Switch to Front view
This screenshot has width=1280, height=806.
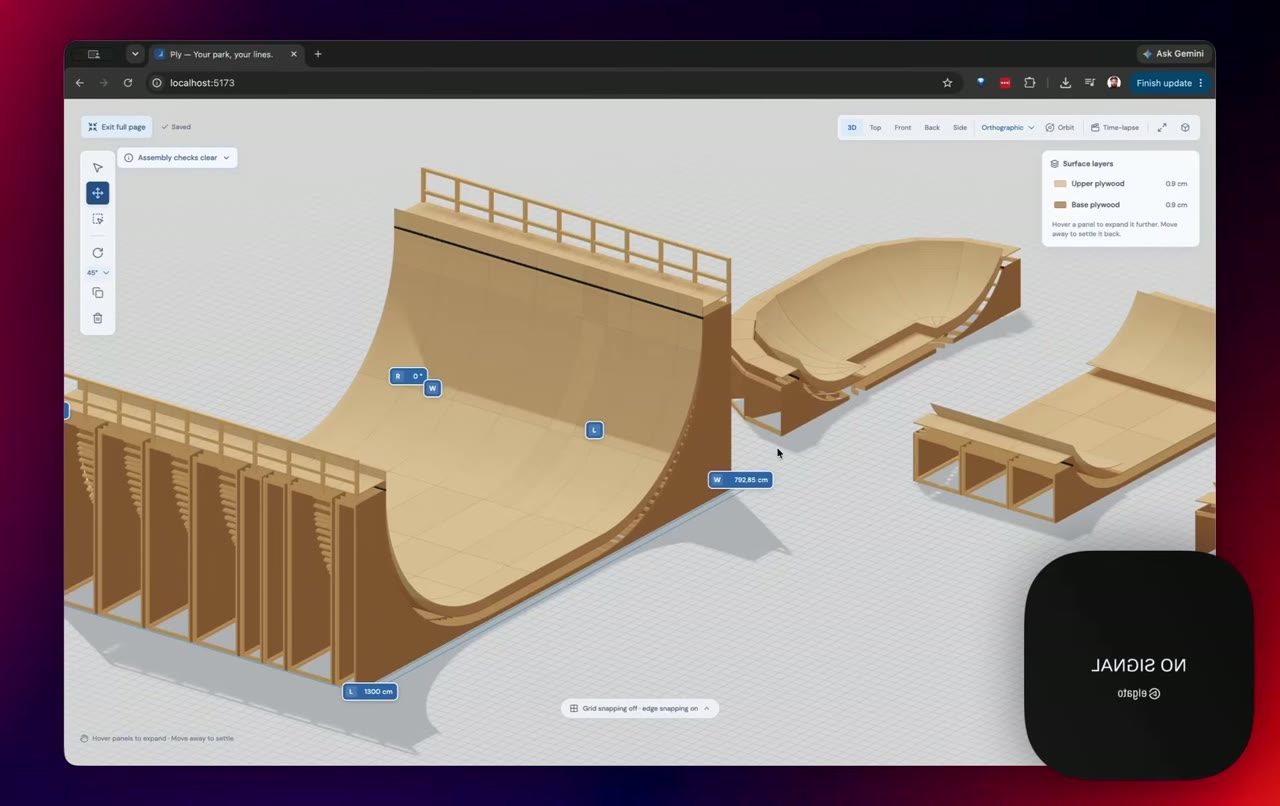click(903, 127)
